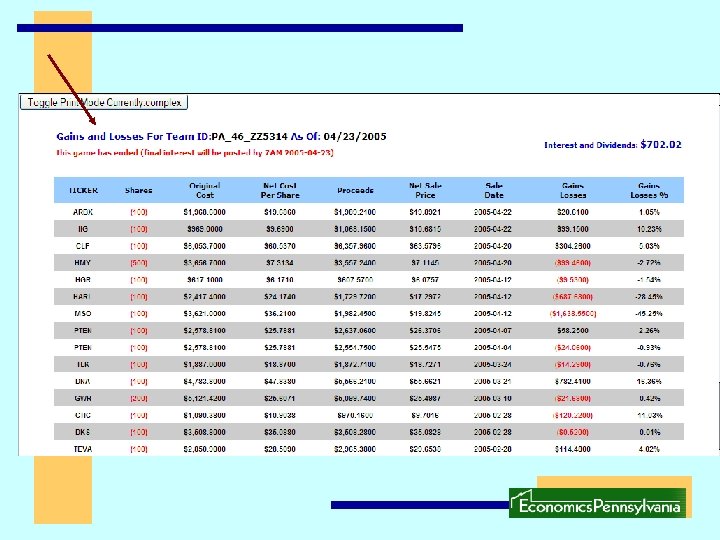
Task: Click the sale date in IIG row
Action: tap(493, 229)
